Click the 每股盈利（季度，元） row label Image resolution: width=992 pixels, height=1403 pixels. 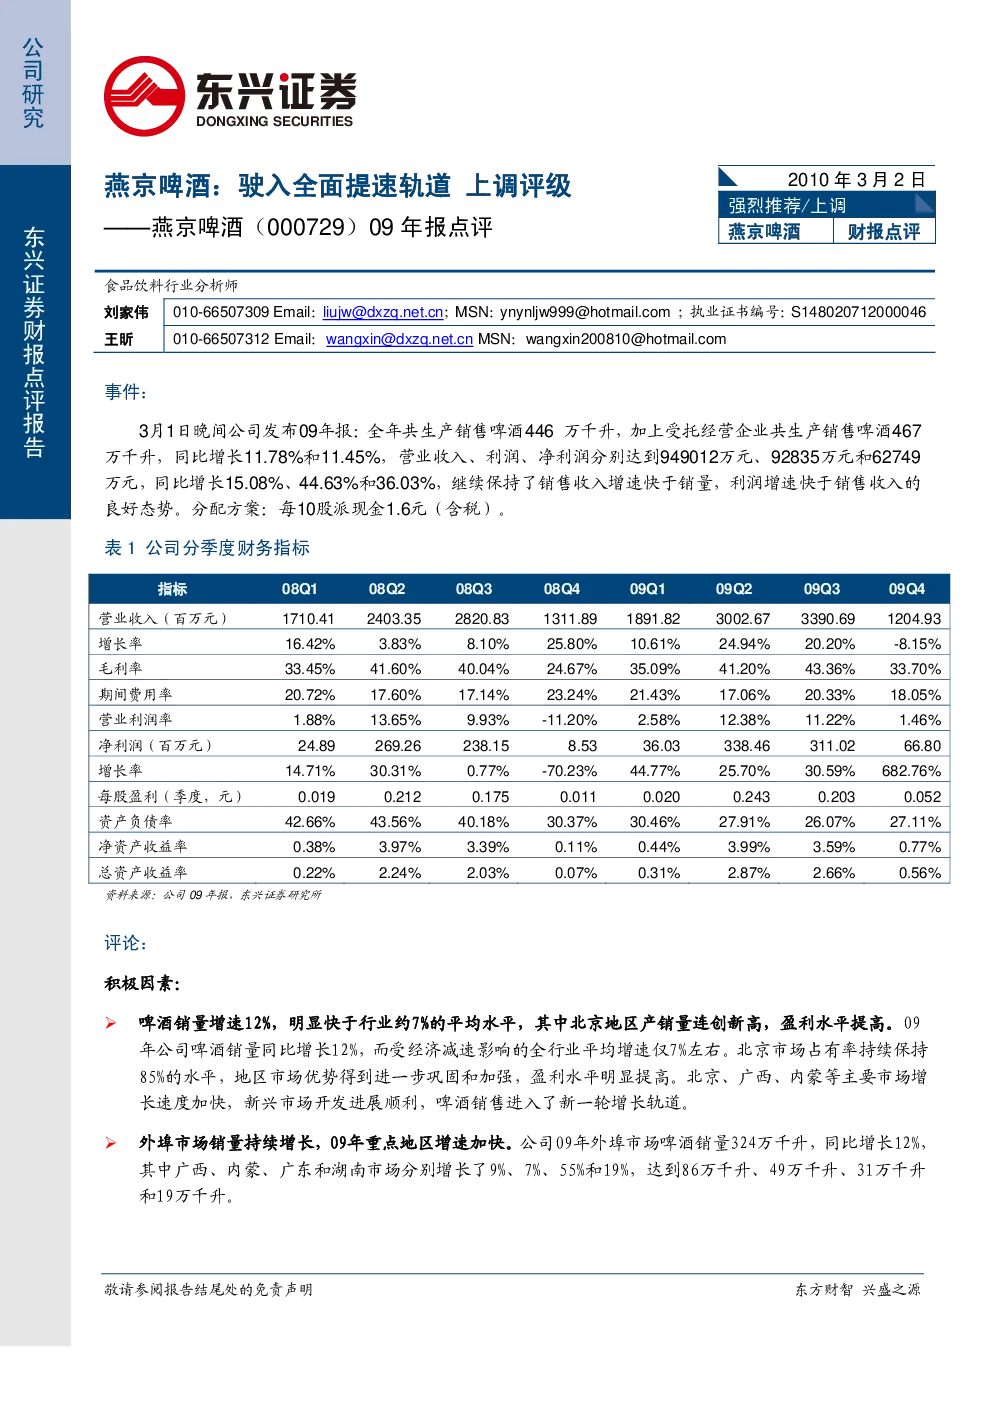point(170,797)
